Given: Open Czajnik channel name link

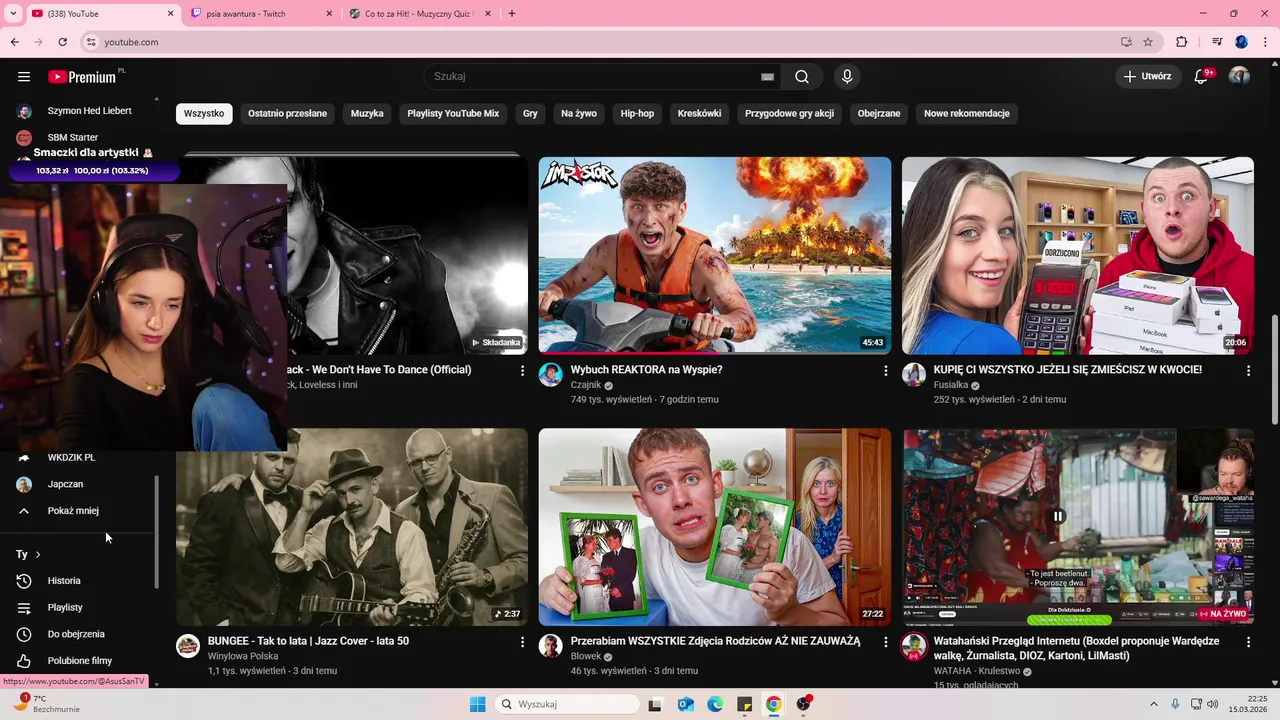Looking at the screenshot, I should (x=586, y=385).
